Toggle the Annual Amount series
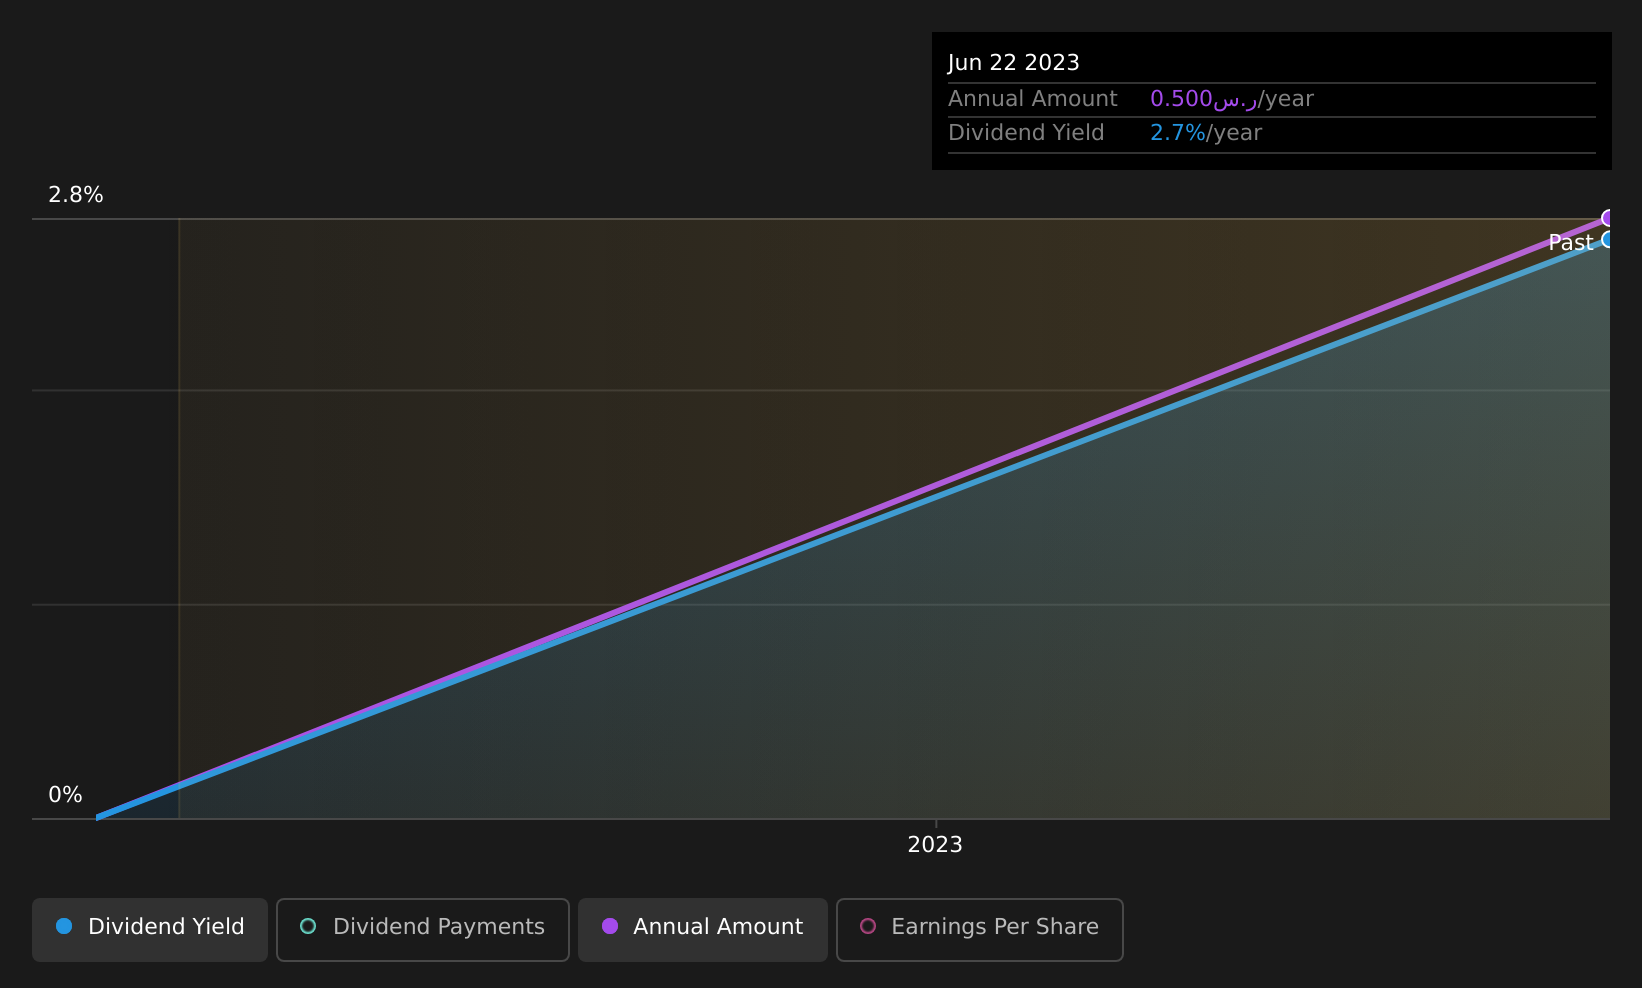Viewport: 1642px width, 988px height. coord(703,929)
